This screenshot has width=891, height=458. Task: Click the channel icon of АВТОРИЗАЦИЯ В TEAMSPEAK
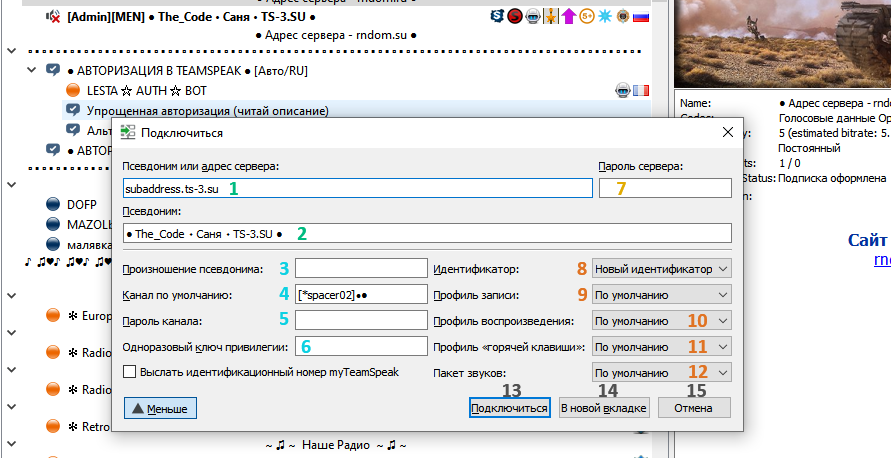[53, 70]
